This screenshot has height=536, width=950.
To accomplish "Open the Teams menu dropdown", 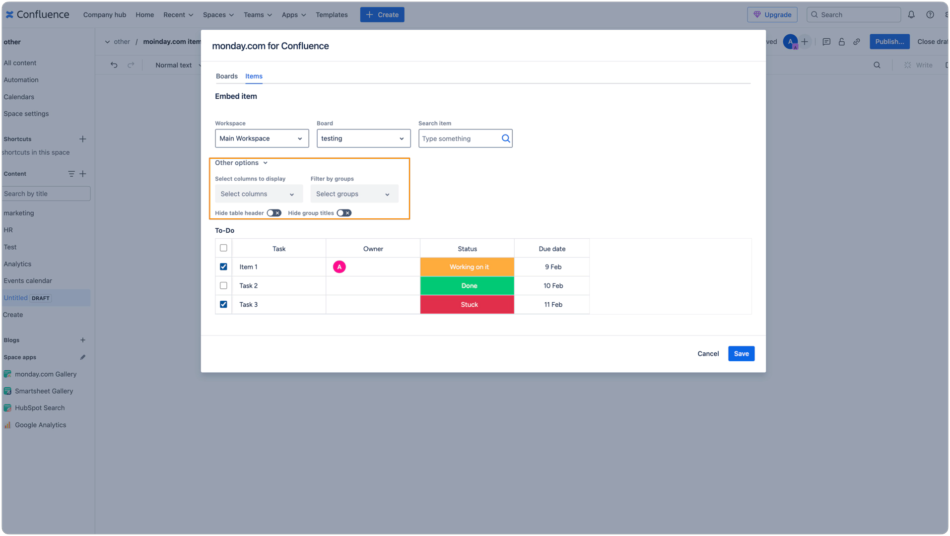I will click(x=257, y=15).
